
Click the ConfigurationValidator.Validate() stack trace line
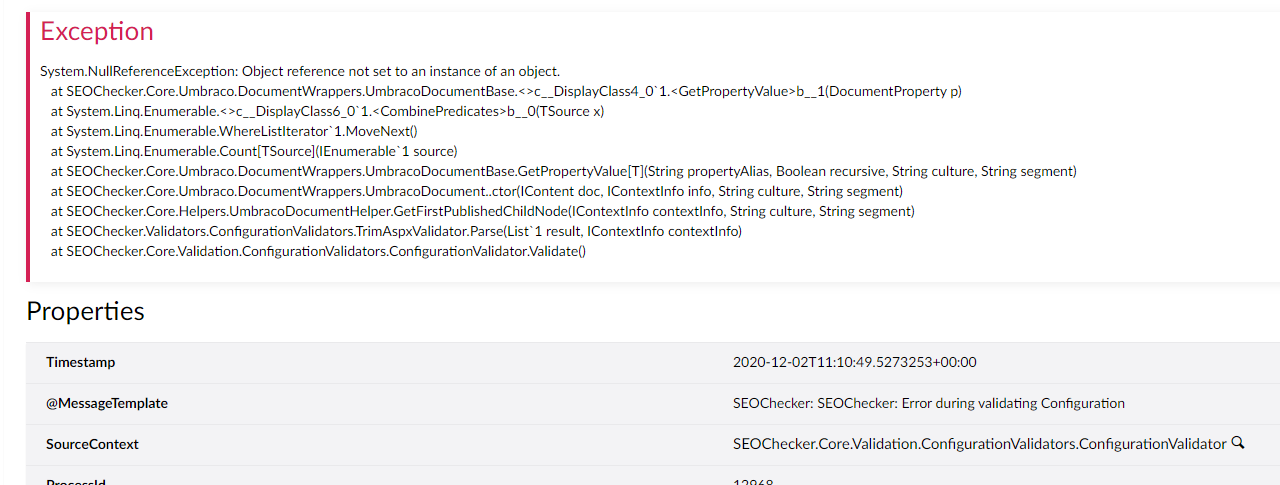coord(318,251)
